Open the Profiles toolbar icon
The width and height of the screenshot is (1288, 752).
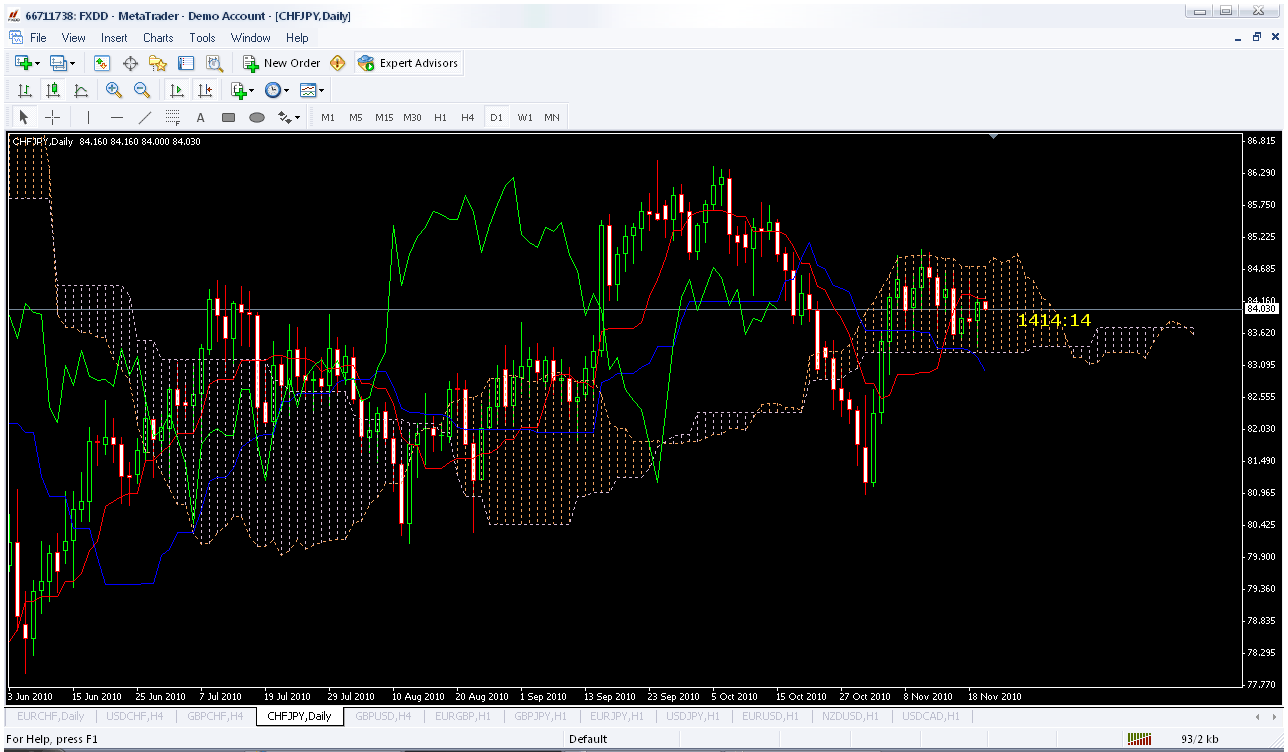pos(57,63)
